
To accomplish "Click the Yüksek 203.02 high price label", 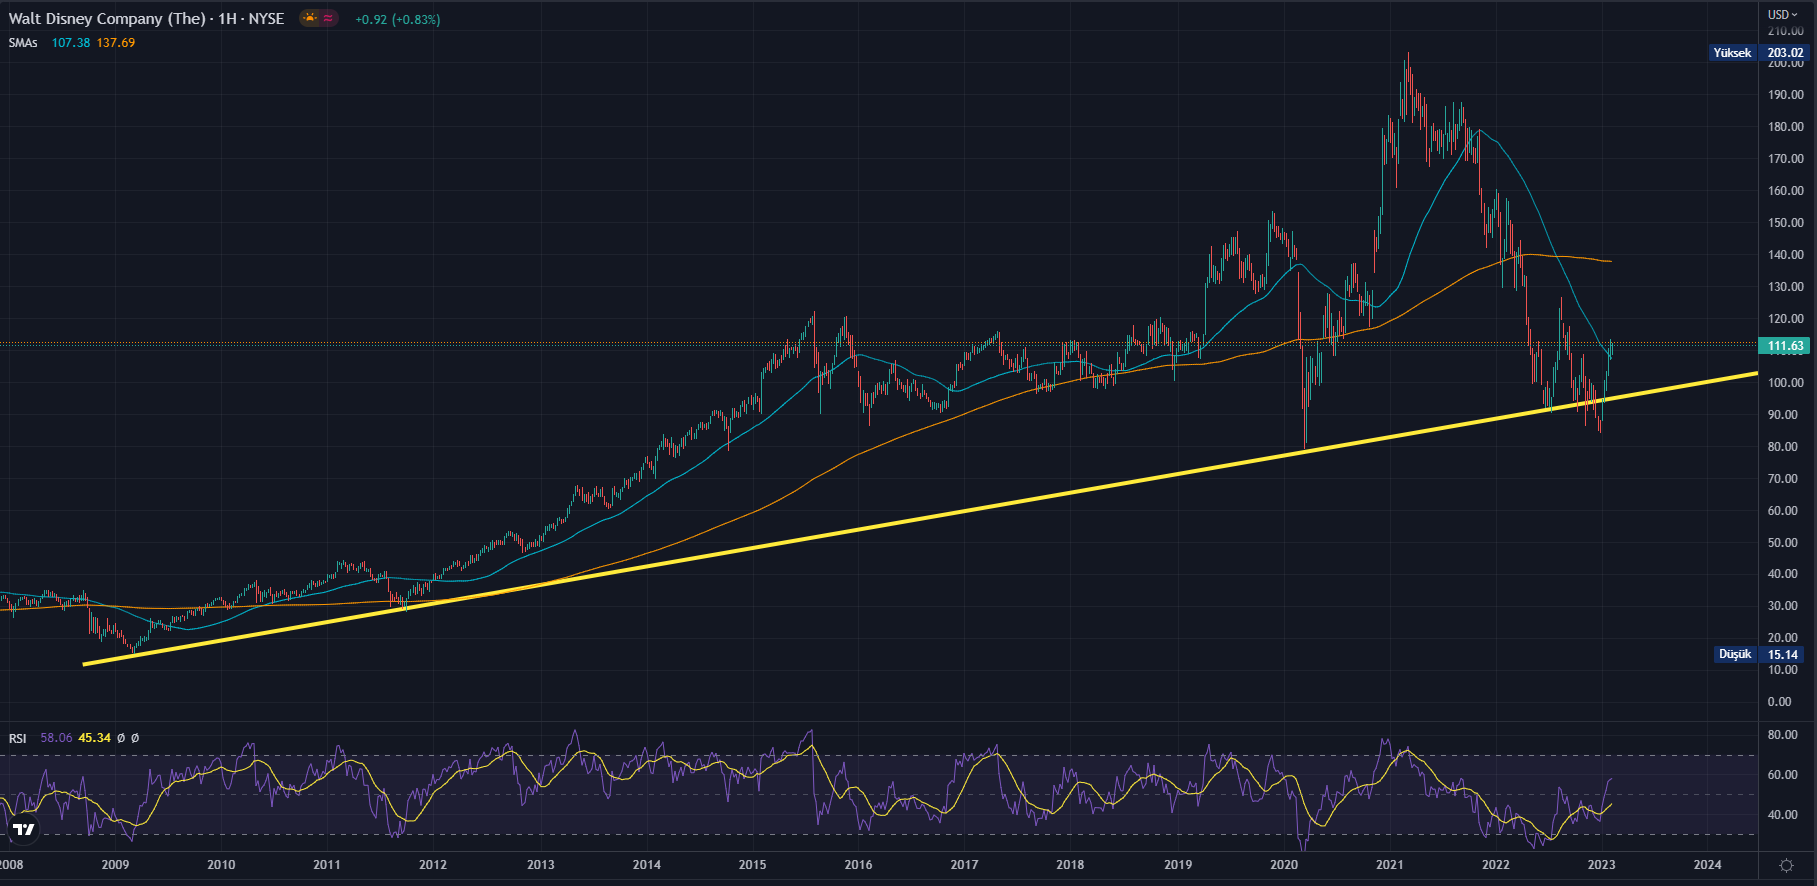I will point(1759,53).
